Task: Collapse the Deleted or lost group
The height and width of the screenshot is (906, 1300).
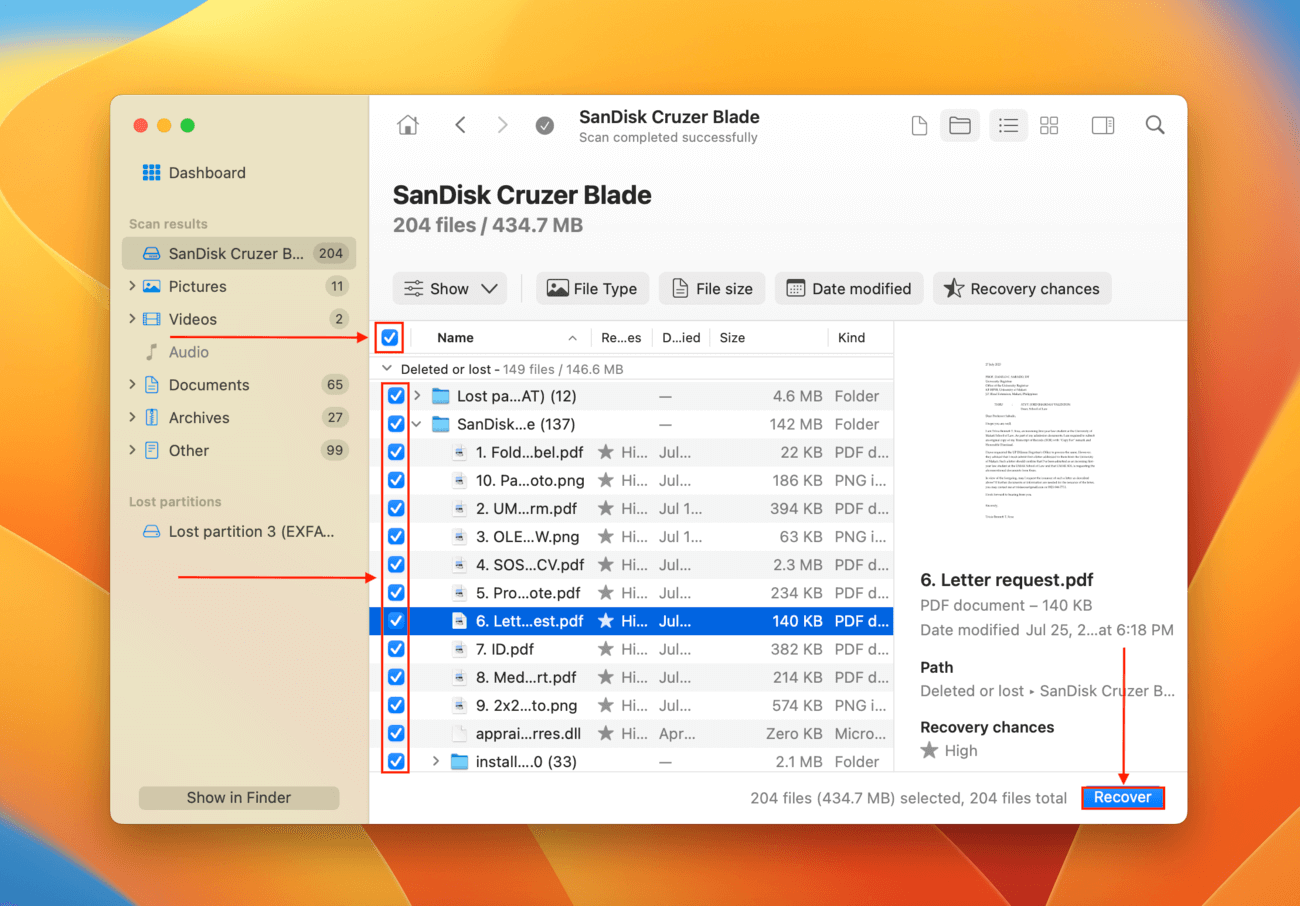Action: [388, 369]
